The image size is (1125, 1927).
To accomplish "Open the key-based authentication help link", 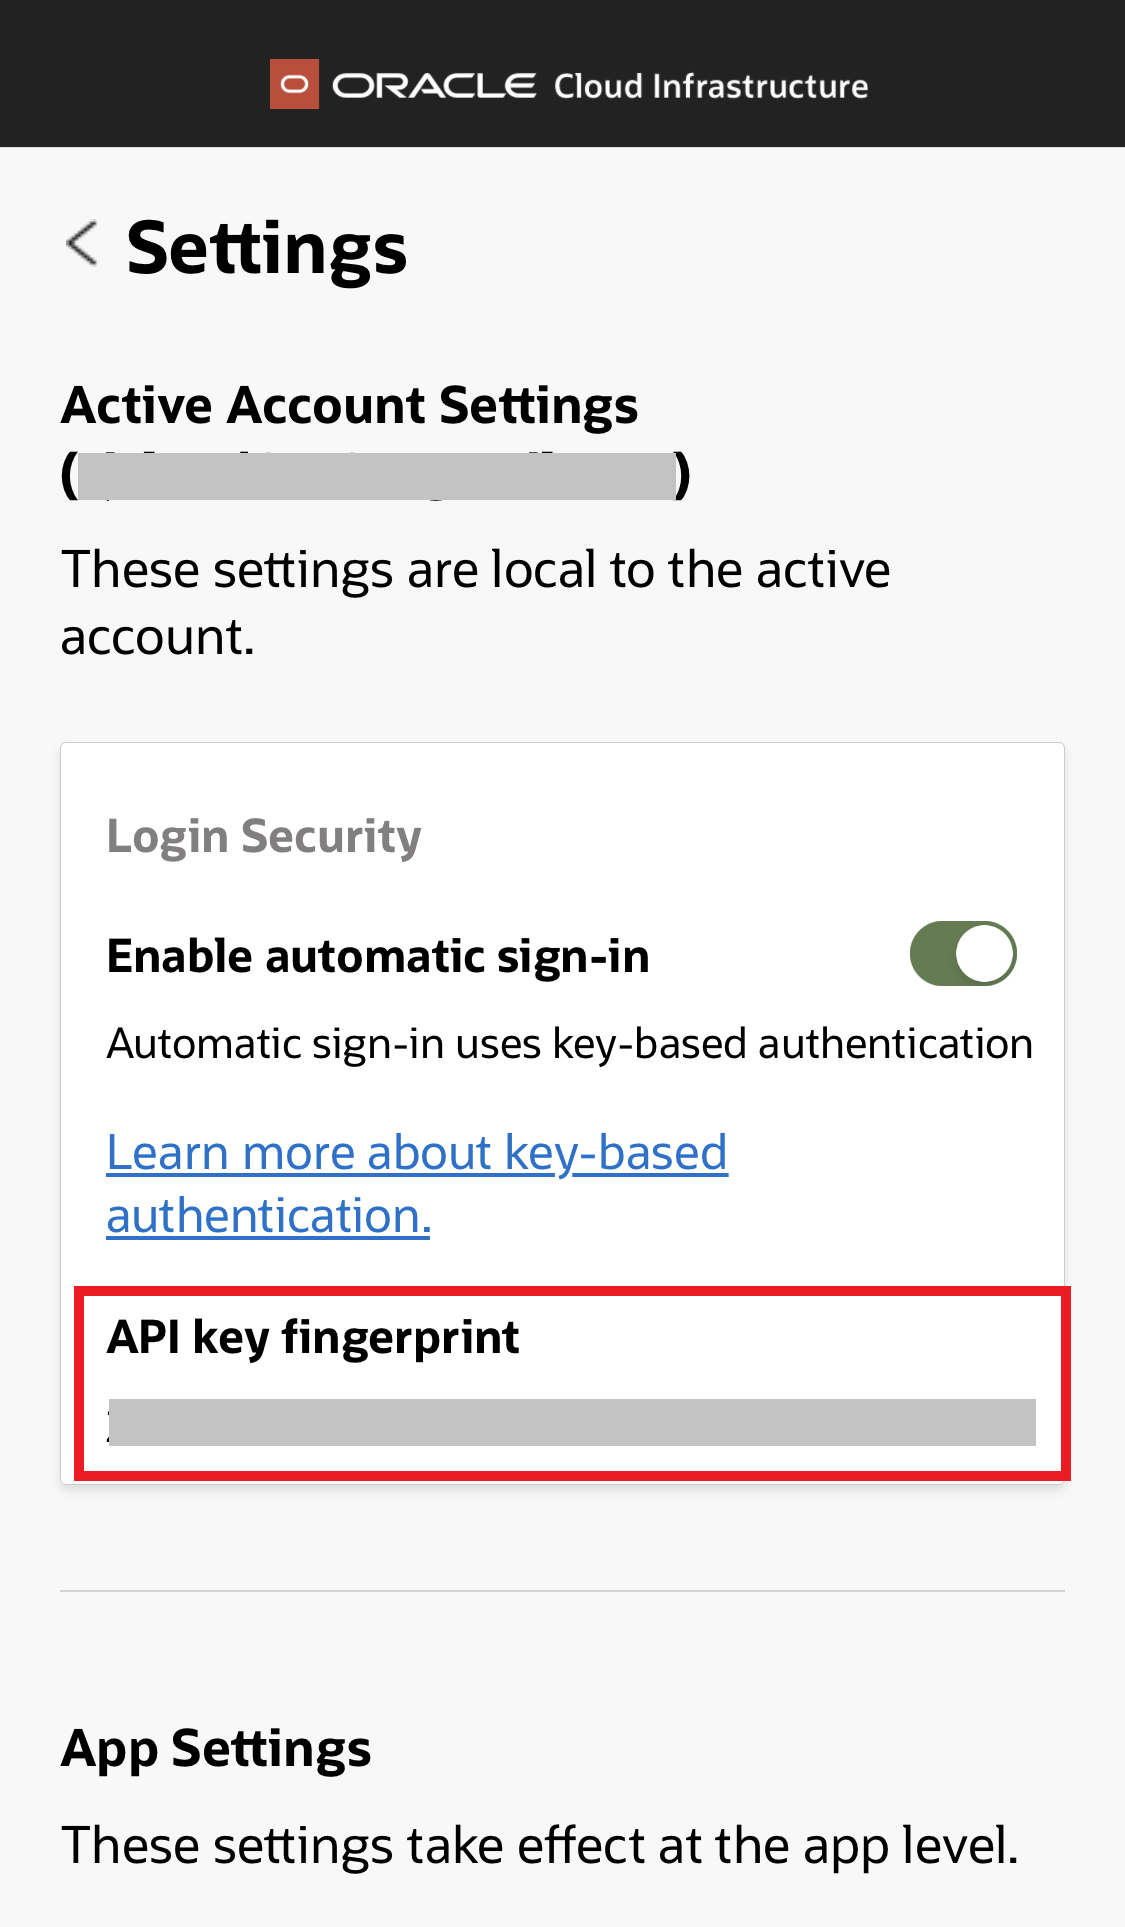I will click(416, 1153).
